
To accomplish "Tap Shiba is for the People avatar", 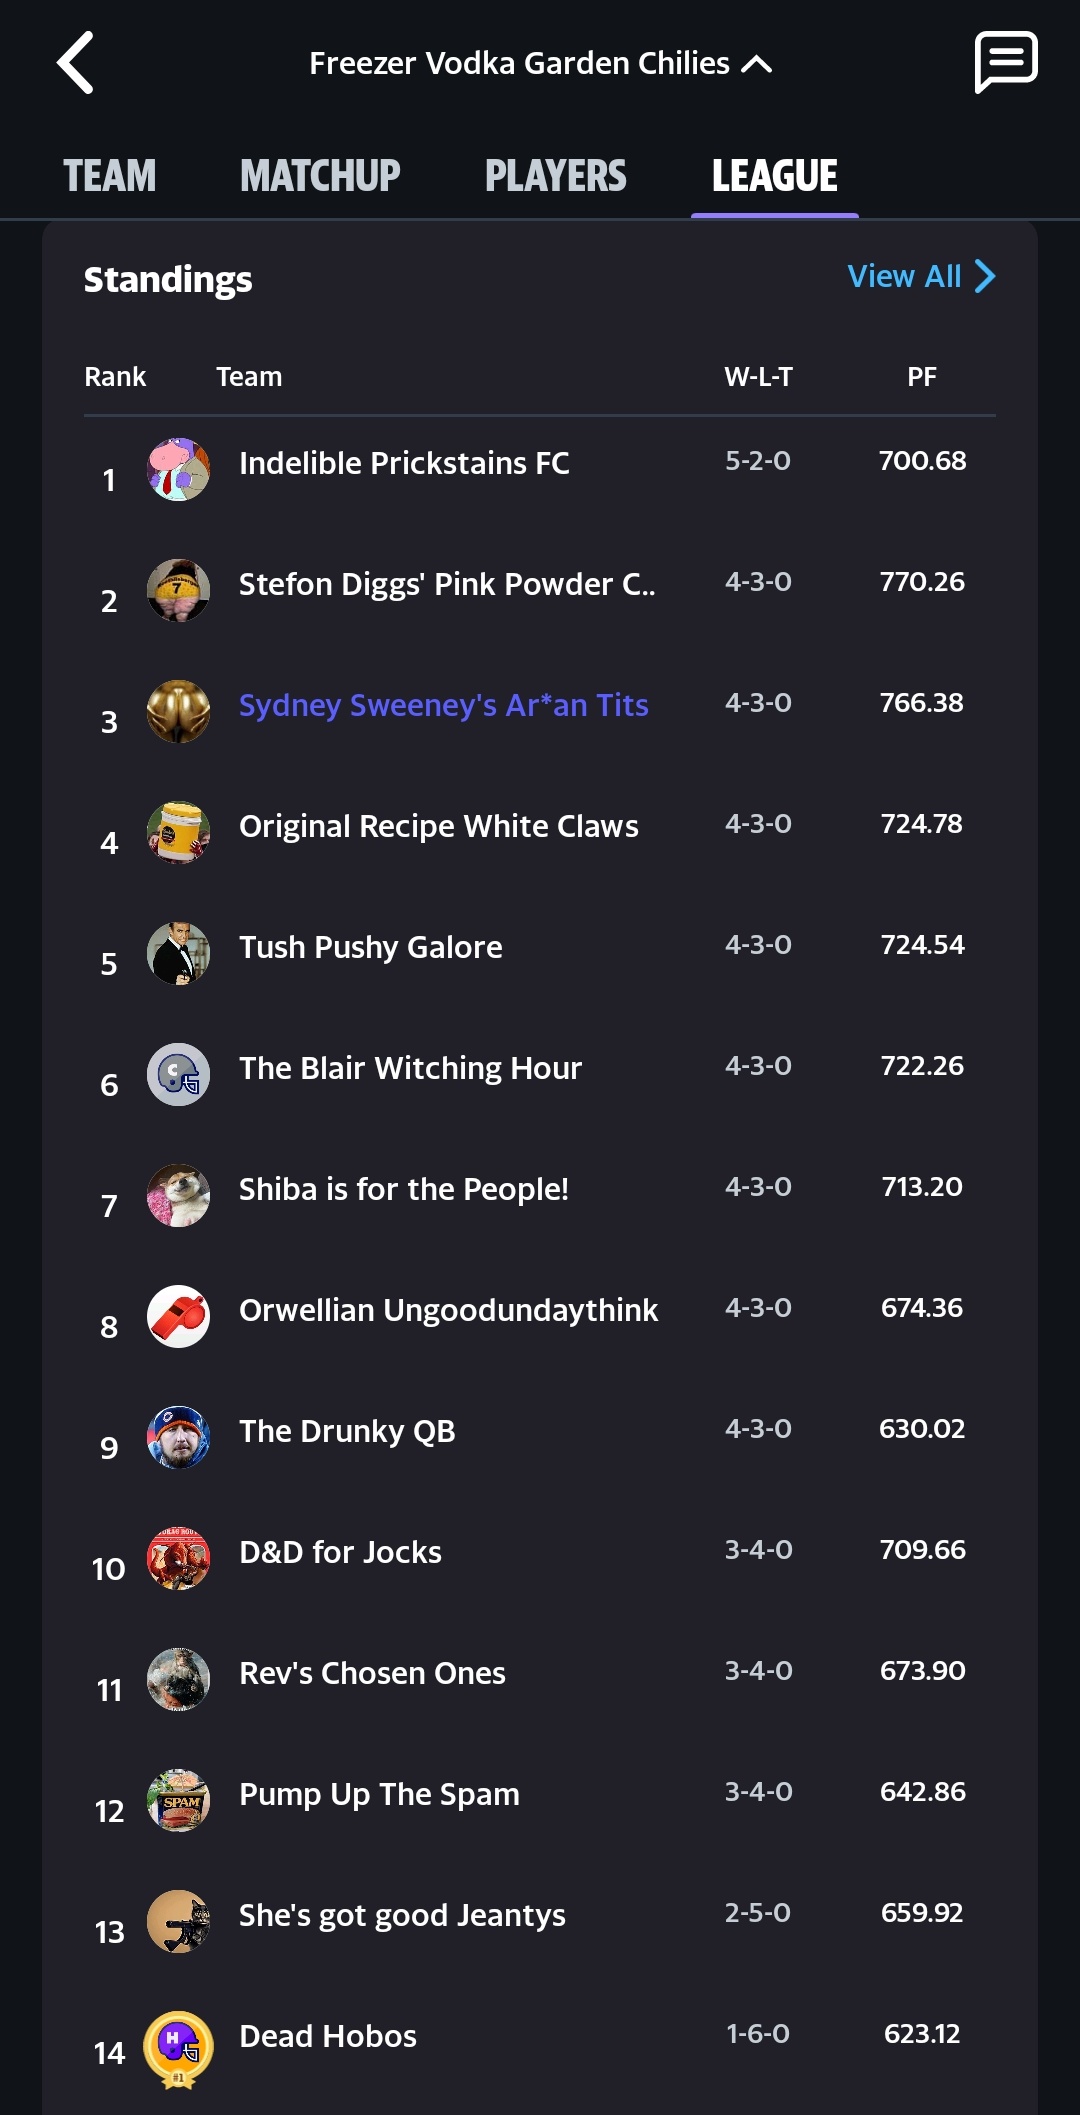I will pos(178,1196).
